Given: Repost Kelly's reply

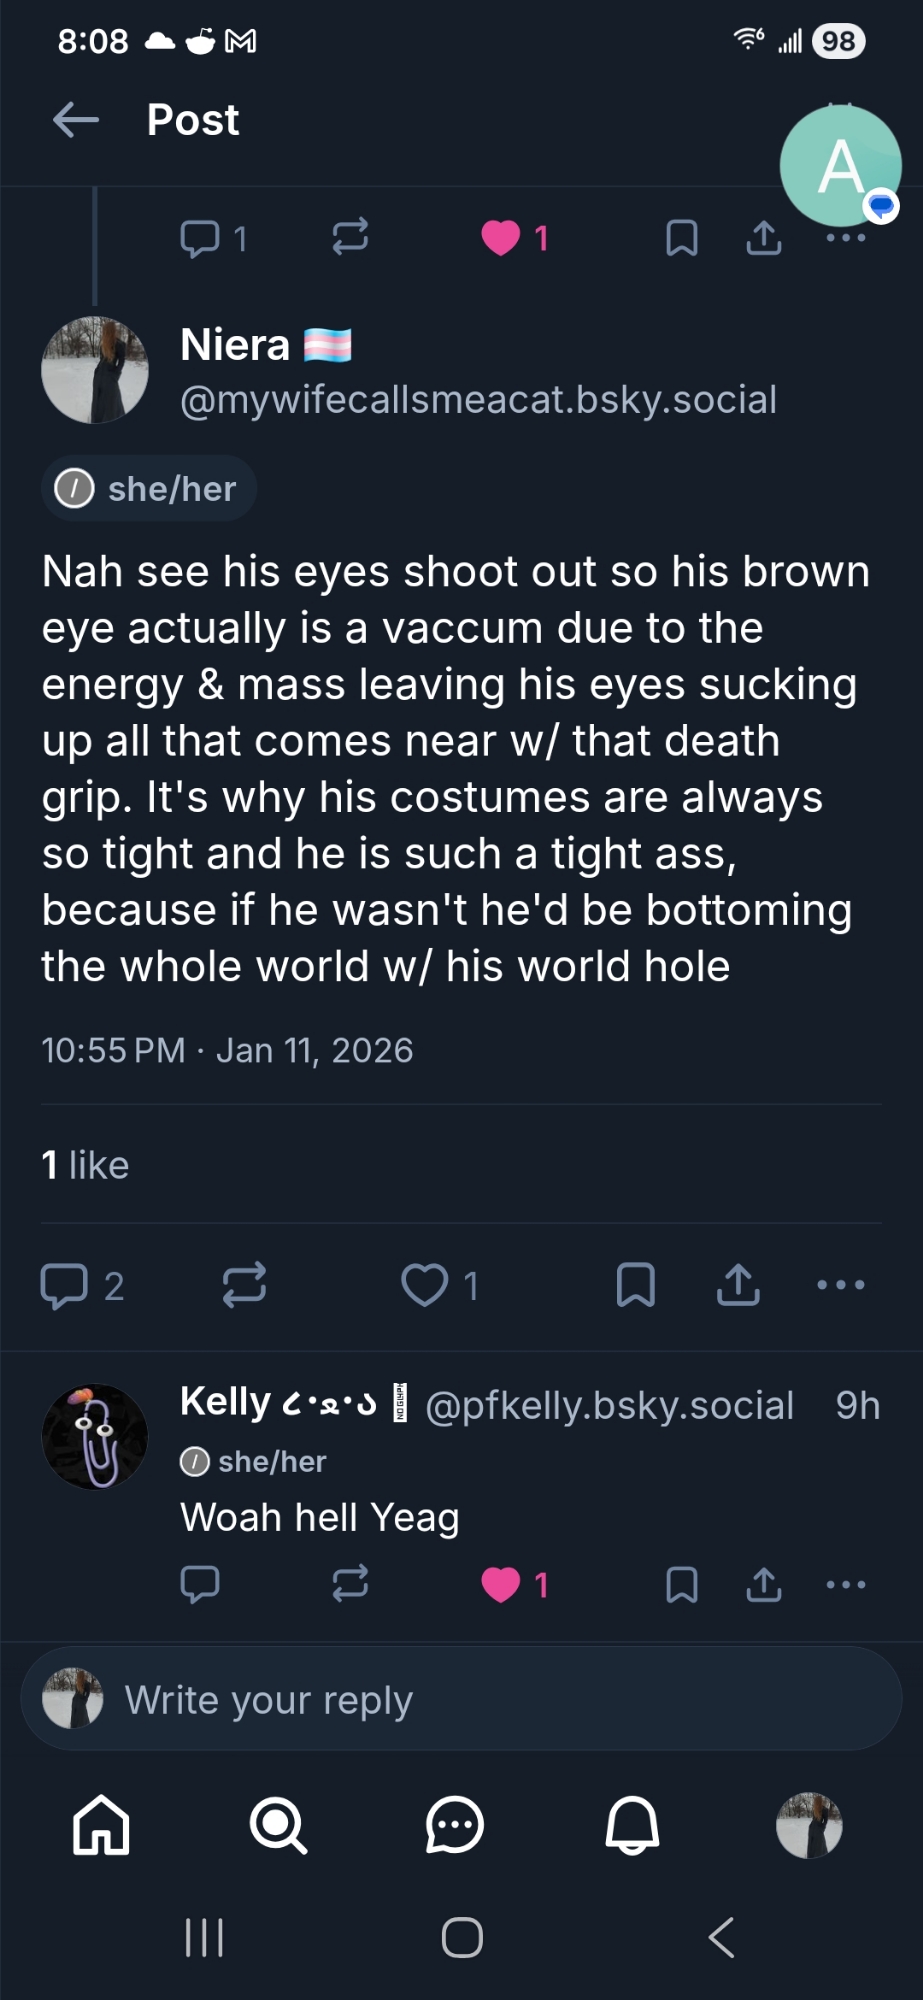Looking at the screenshot, I should 350,1585.
